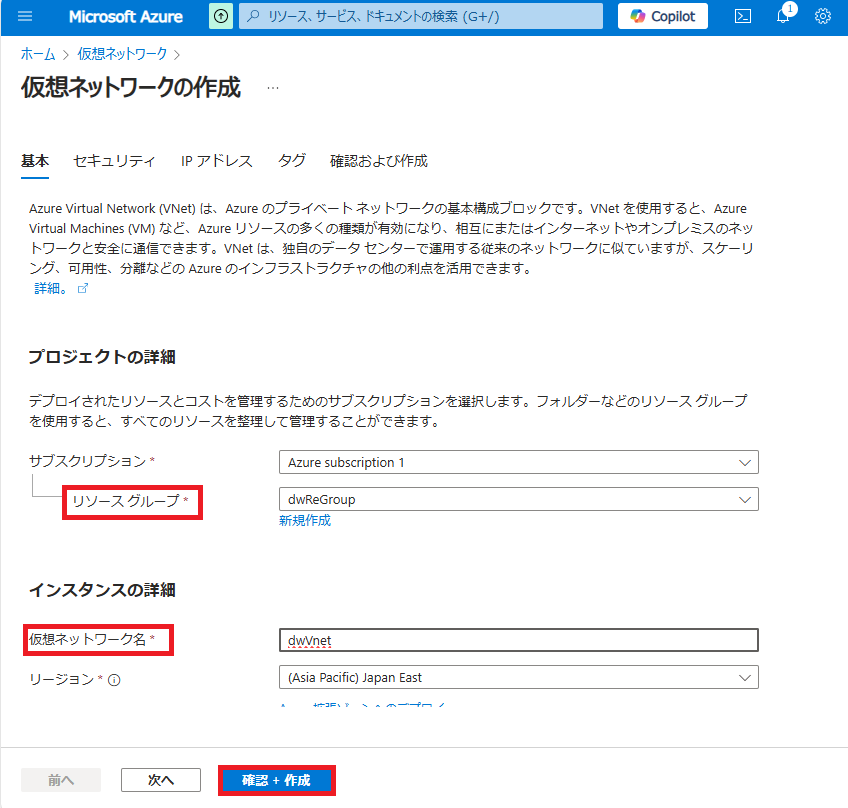Screen dimensions: 848x808
Task: Click the インスタンスの詳細 heading
Action: (x=102, y=590)
